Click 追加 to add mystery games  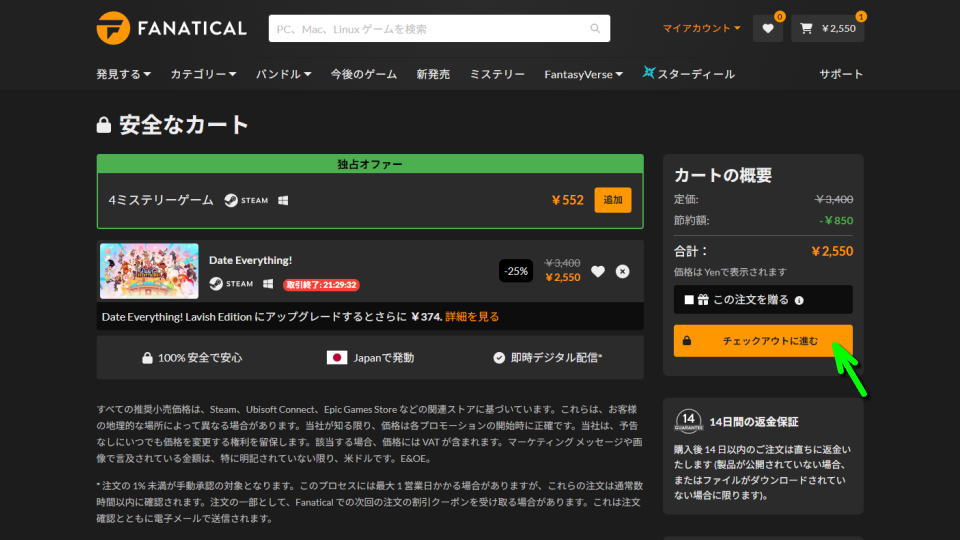click(613, 200)
